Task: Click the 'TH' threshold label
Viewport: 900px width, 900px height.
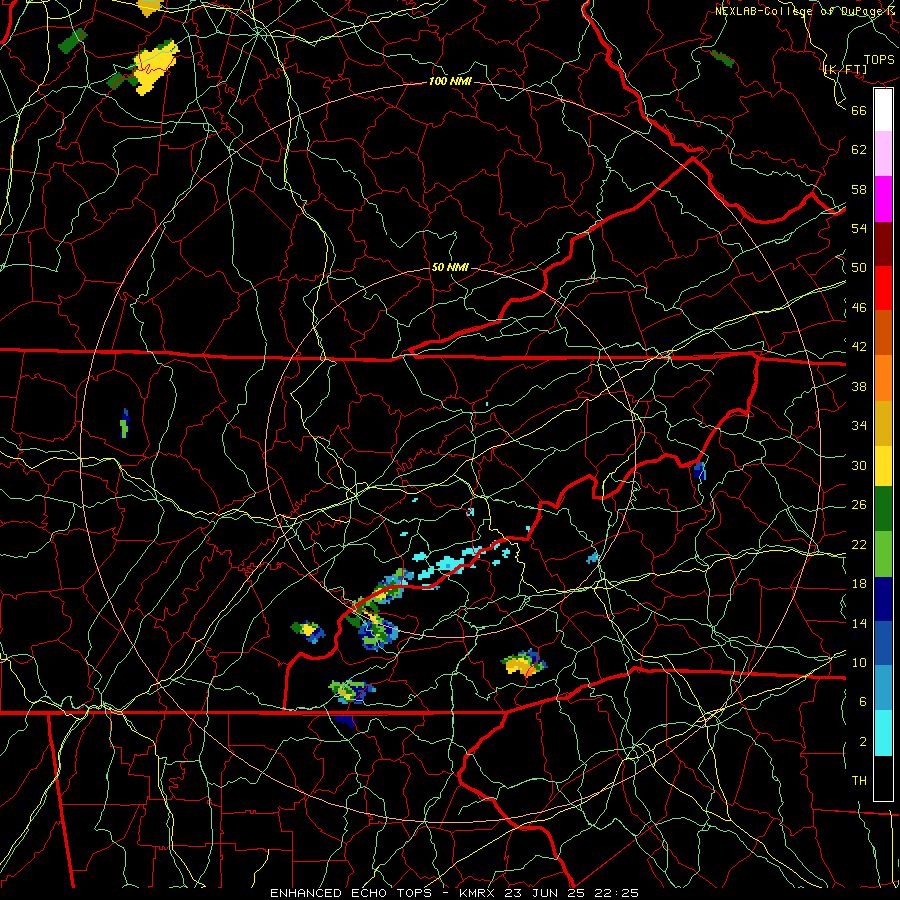Action: (859, 781)
